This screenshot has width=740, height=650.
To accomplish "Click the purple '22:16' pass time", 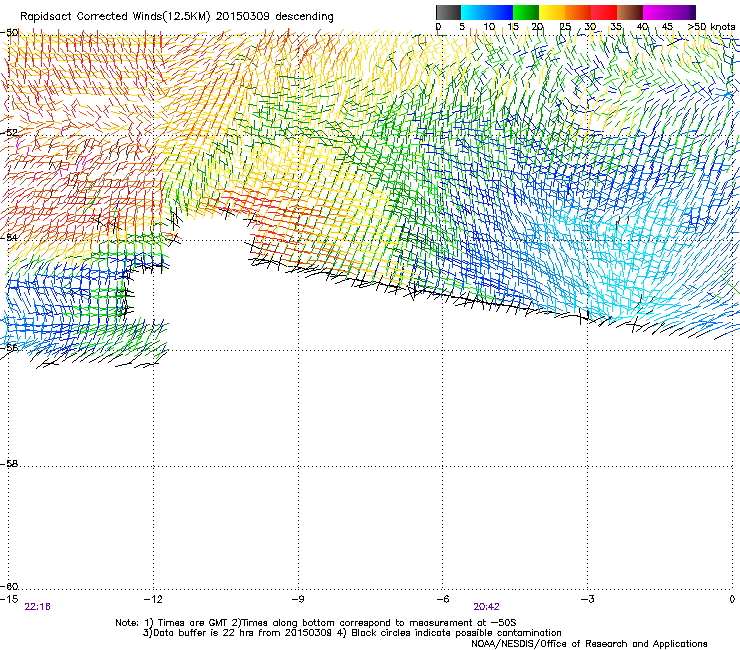I will click(x=37, y=607).
